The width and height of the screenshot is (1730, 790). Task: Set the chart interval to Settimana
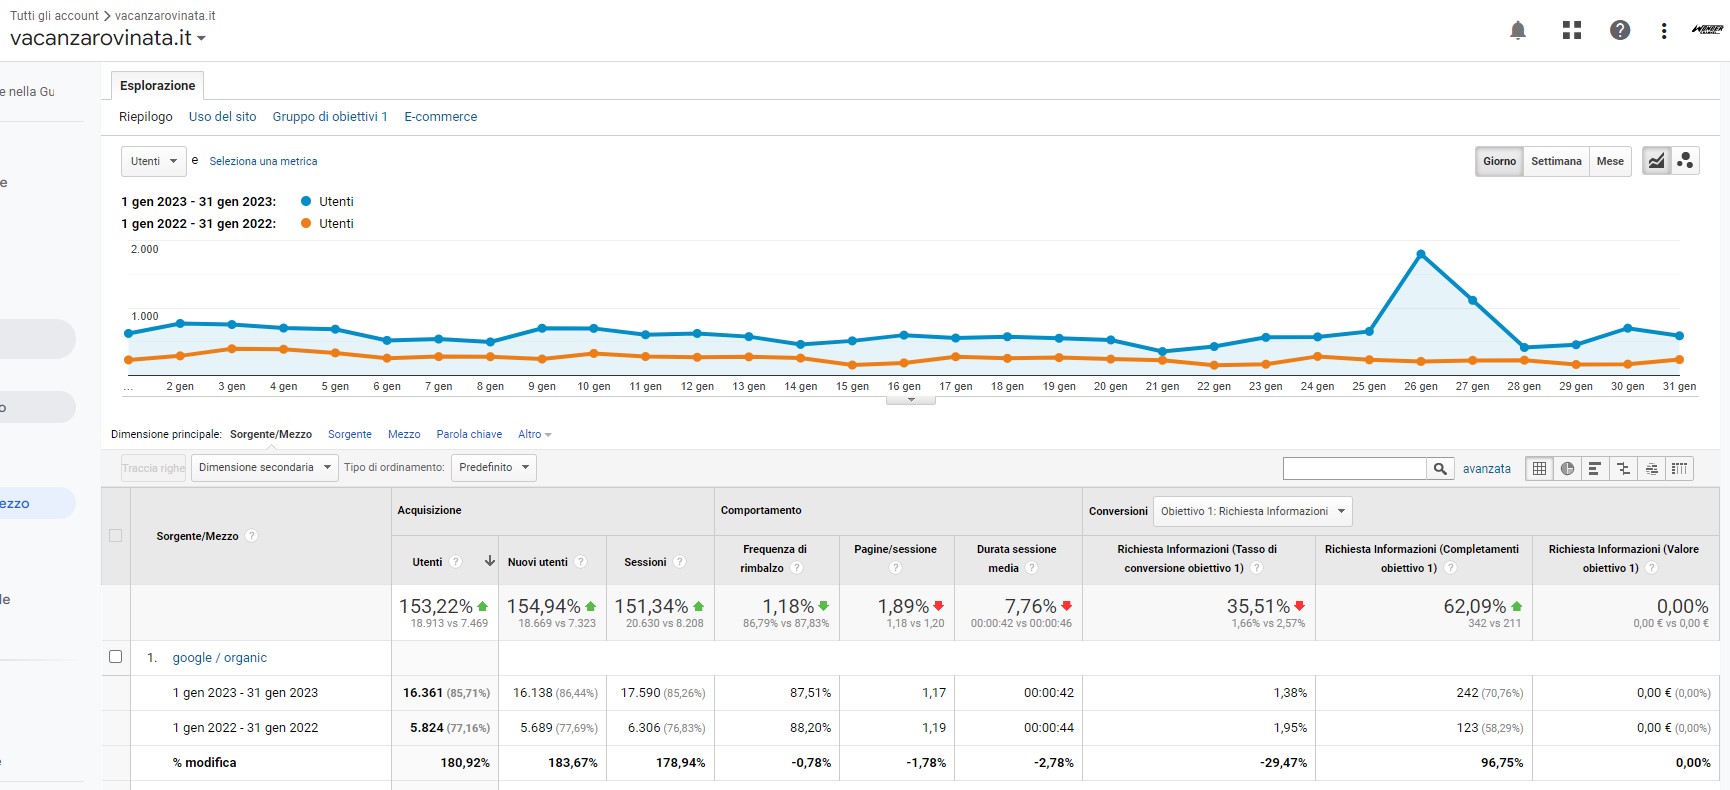[1556, 161]
